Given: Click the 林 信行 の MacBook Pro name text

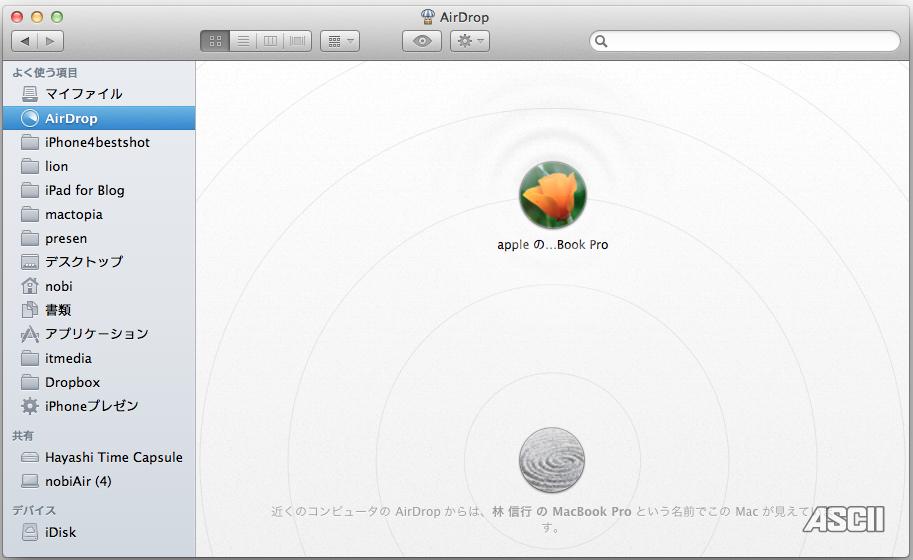Looking at the screenshot, I should 562,512.
